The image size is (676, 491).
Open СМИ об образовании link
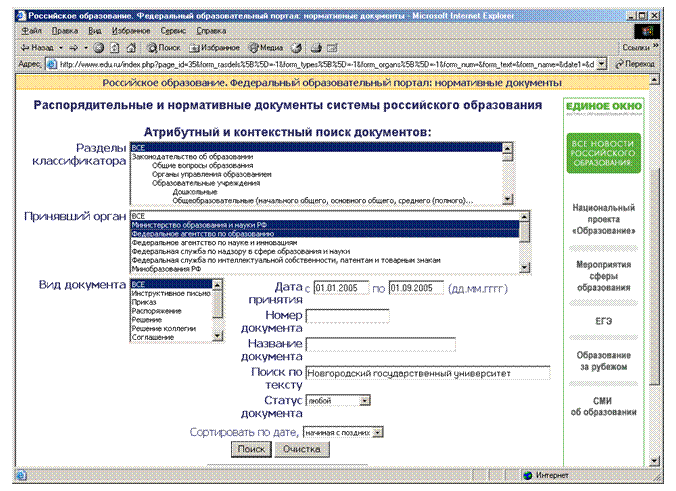603,407
